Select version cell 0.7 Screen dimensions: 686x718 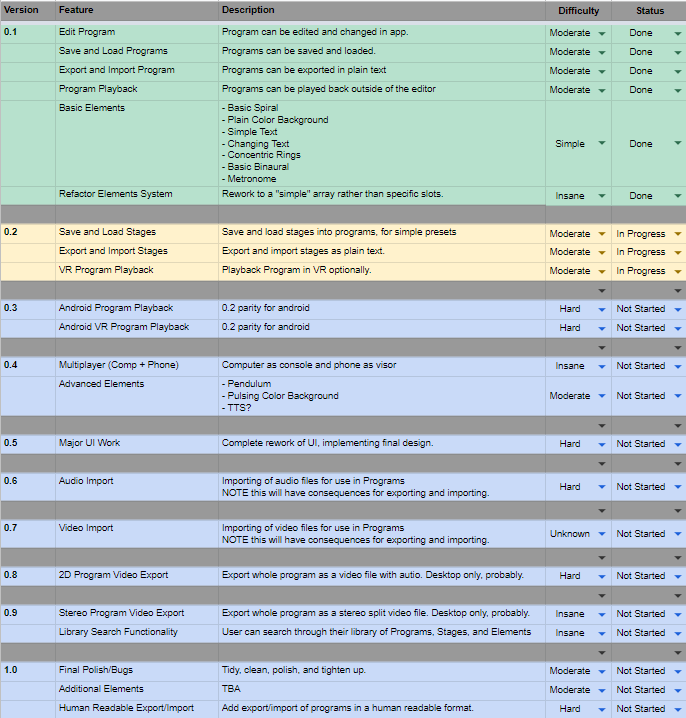[28, 533]
